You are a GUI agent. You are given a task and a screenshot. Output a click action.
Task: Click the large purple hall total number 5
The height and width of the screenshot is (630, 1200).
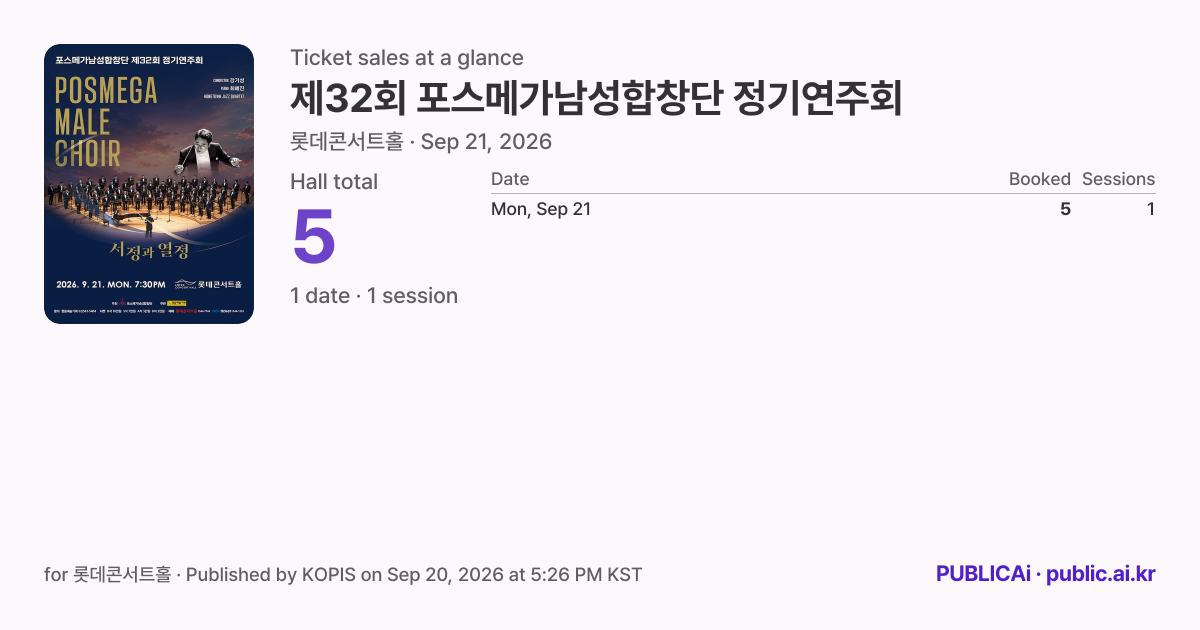313,236
